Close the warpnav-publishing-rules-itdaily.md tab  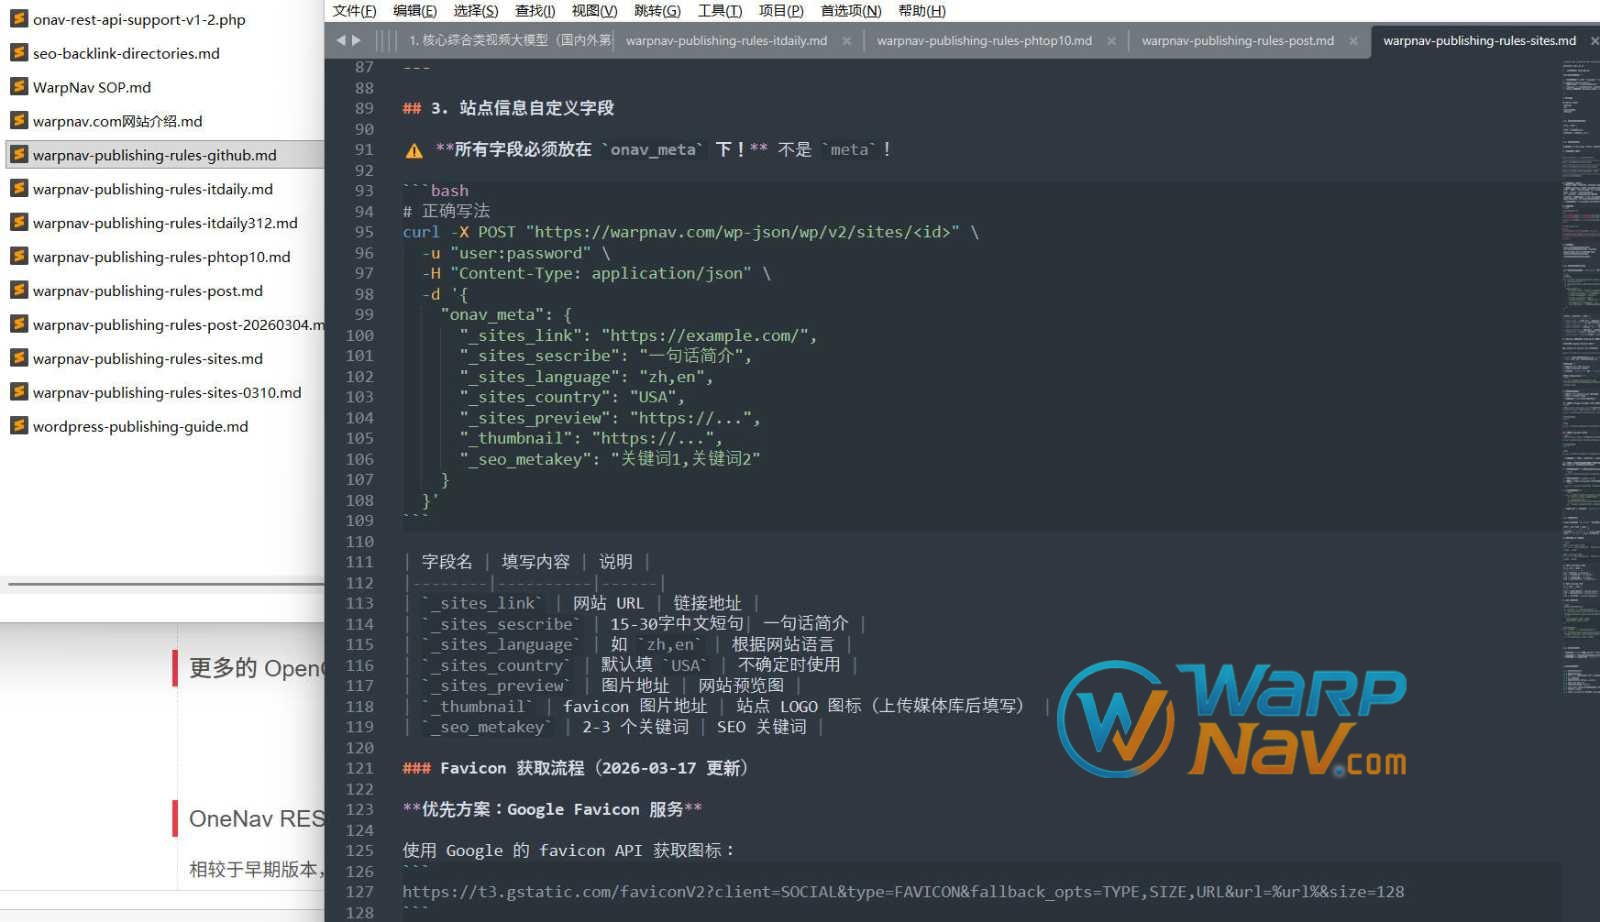click(x=846, y=41)
